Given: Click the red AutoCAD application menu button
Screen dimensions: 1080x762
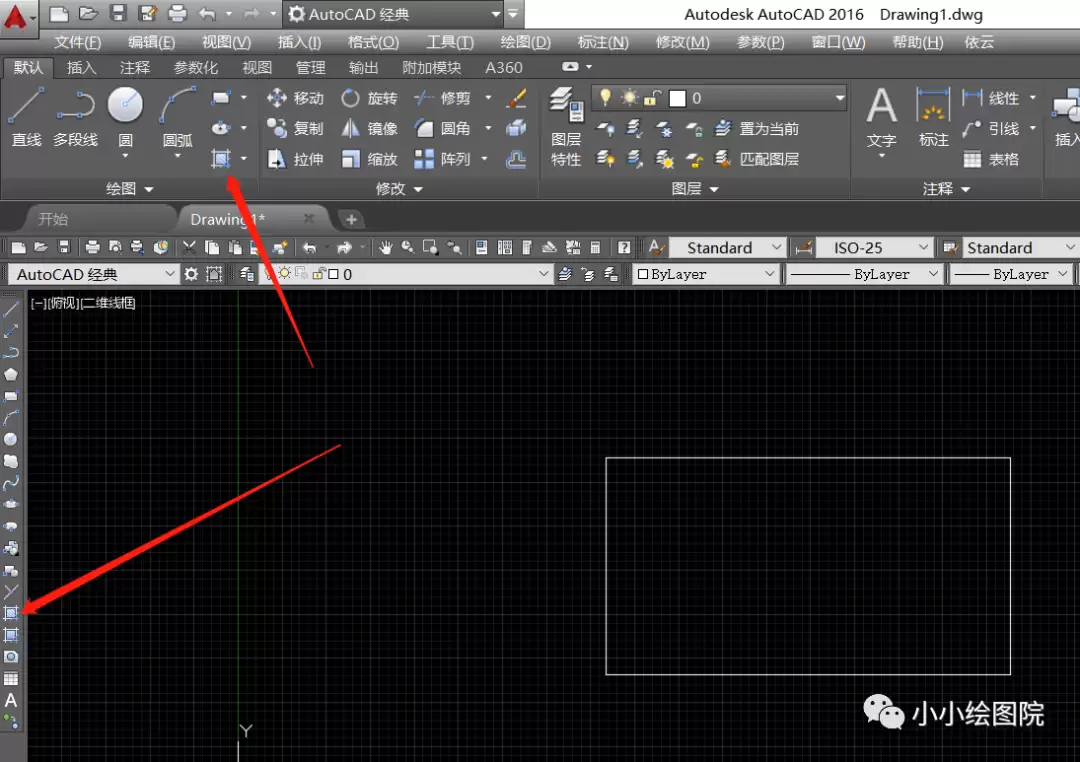Looking at the screenshot, I should click(15, 17).
